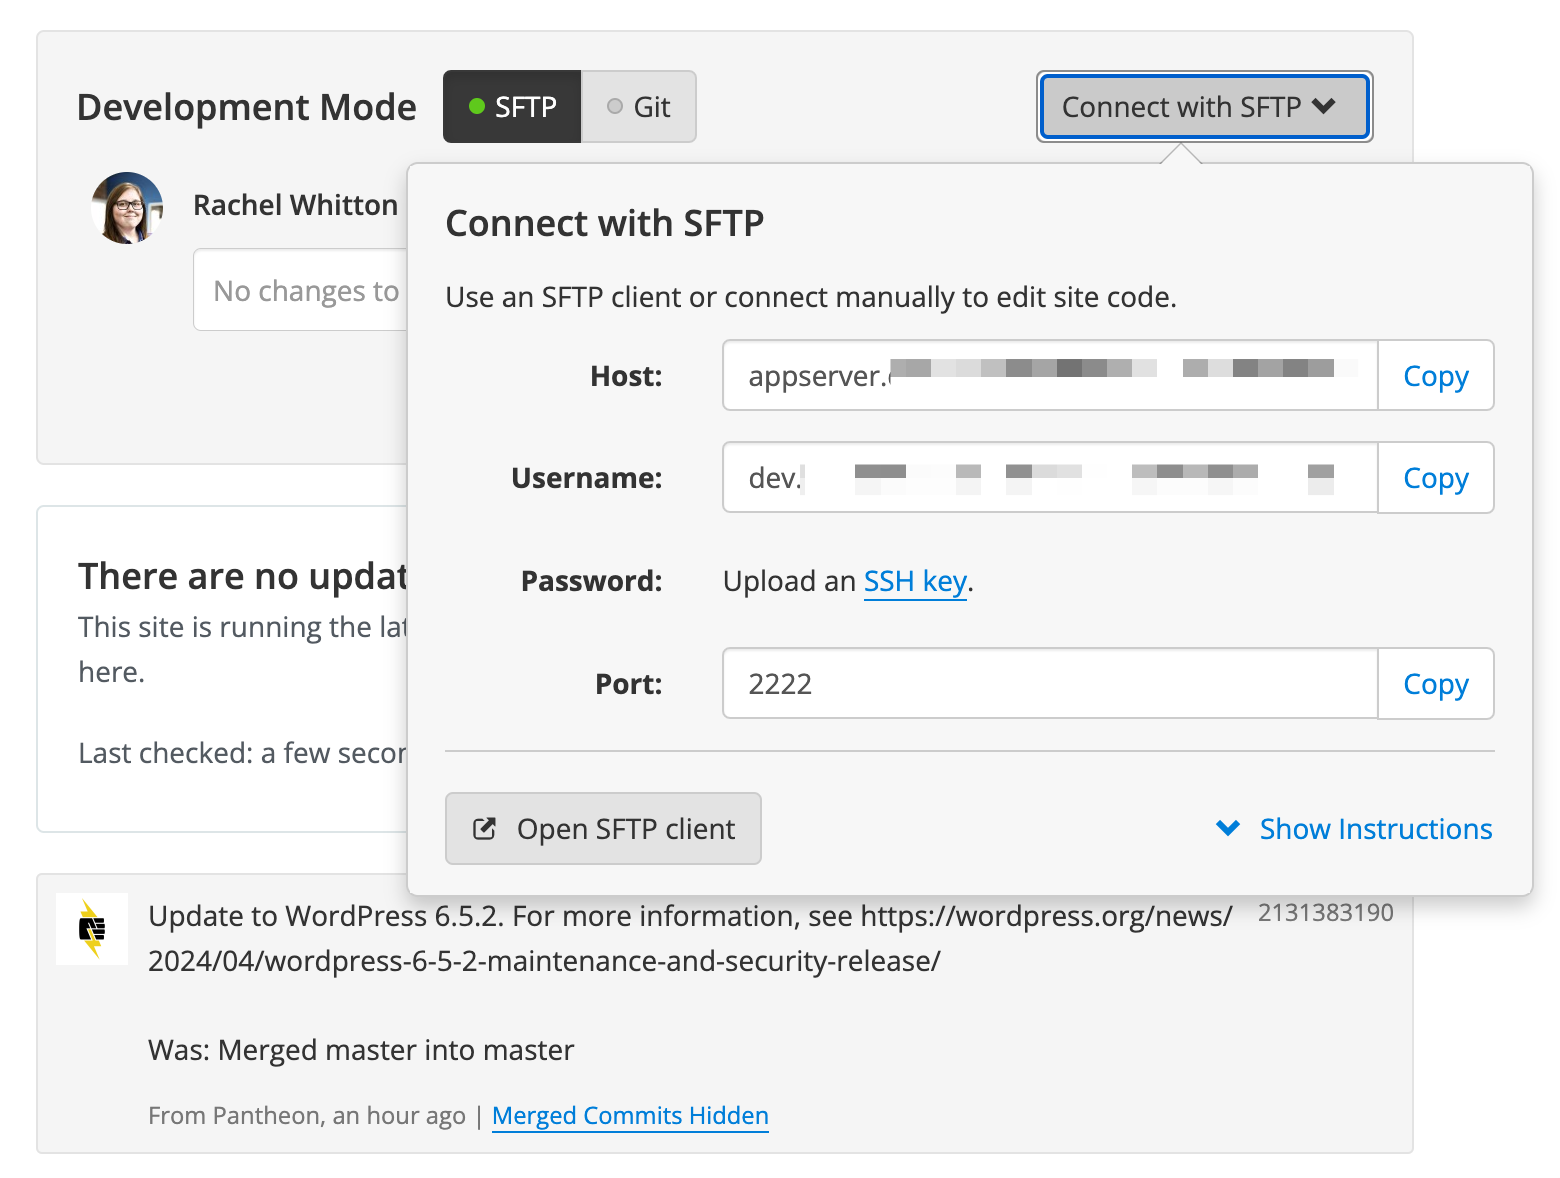
Task: Click the external-link icon on Open SFTP client
Action: point(484,828)
